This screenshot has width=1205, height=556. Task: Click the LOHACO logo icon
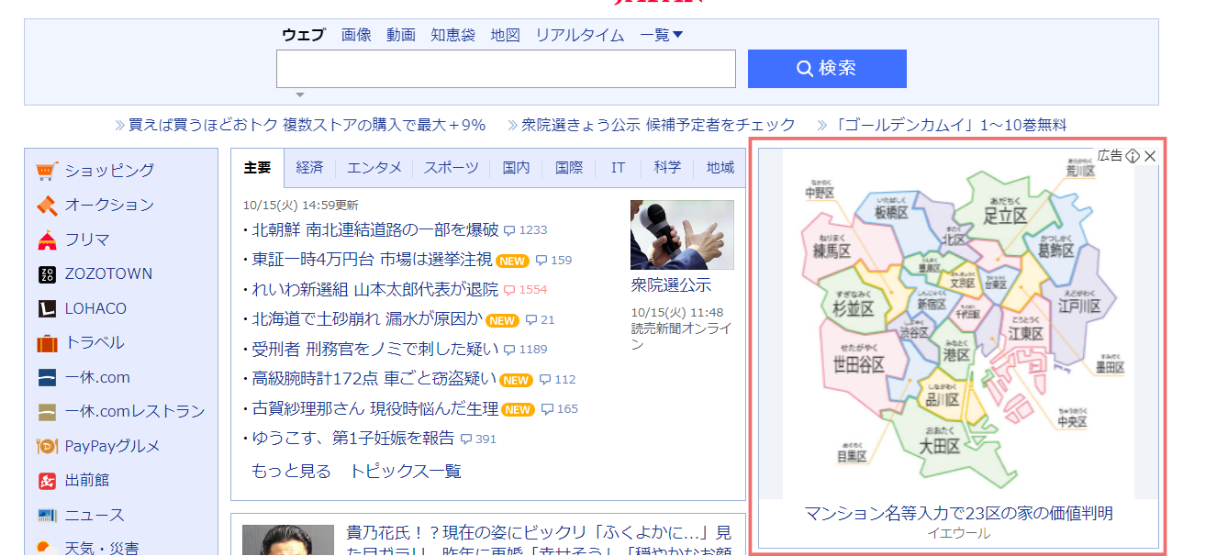click(47, 309)
